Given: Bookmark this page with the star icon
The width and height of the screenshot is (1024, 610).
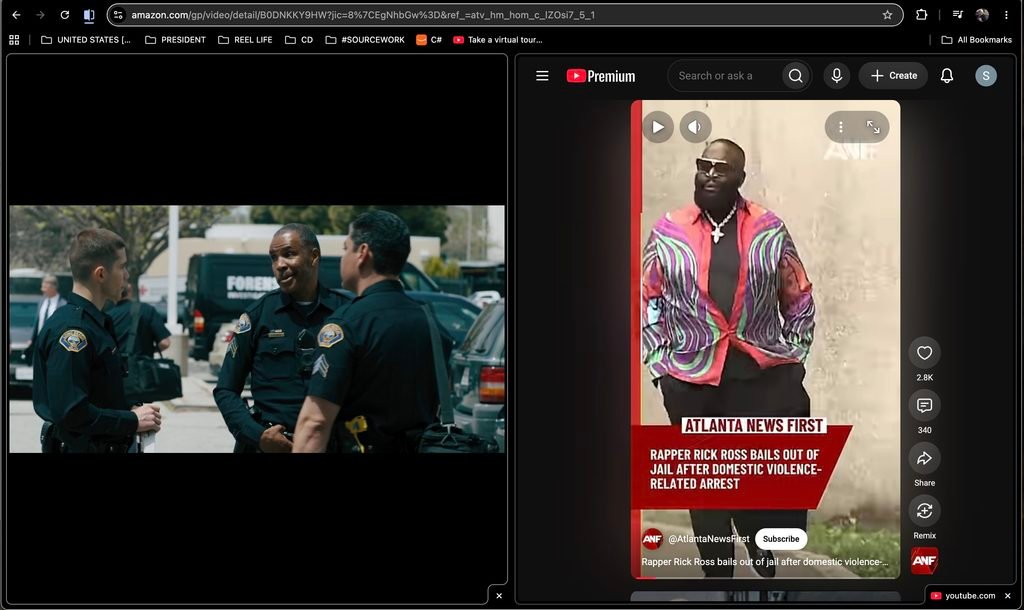Looking at the screenshot, I should [x=887, y=15].
